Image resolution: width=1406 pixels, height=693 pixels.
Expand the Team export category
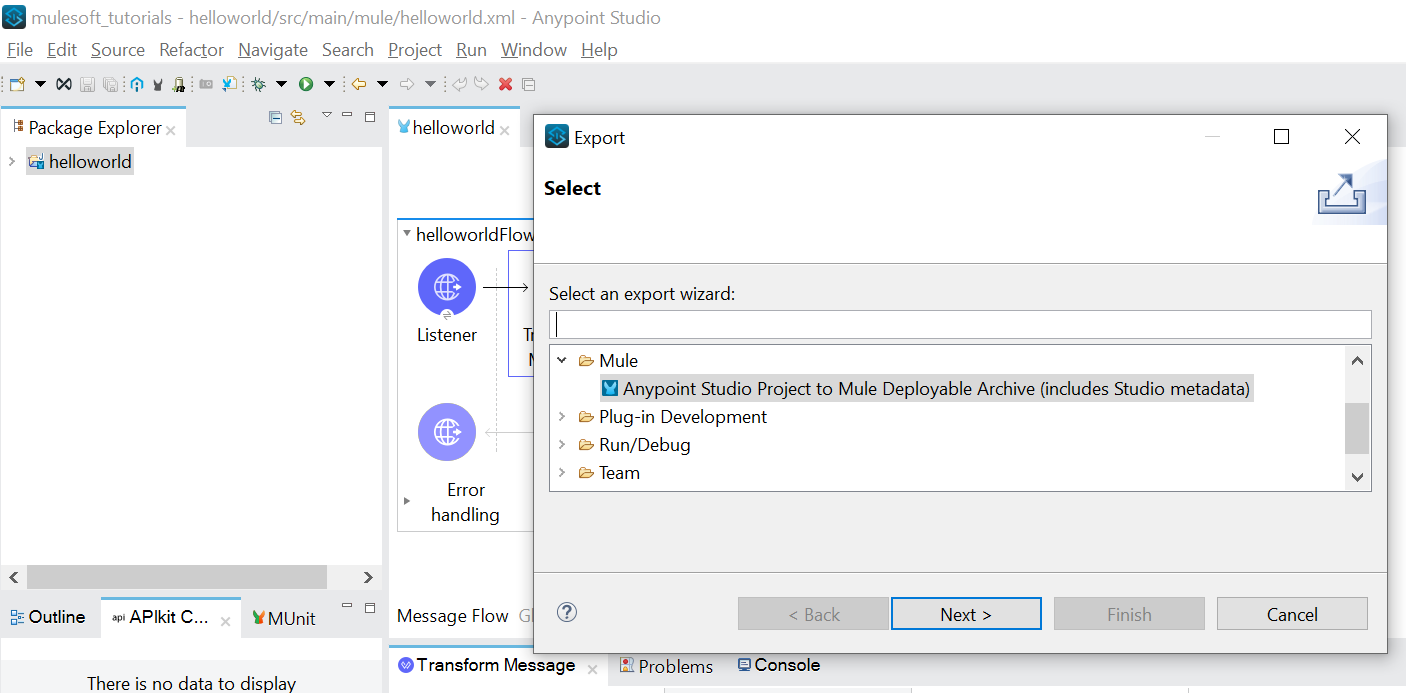point(562,472)
